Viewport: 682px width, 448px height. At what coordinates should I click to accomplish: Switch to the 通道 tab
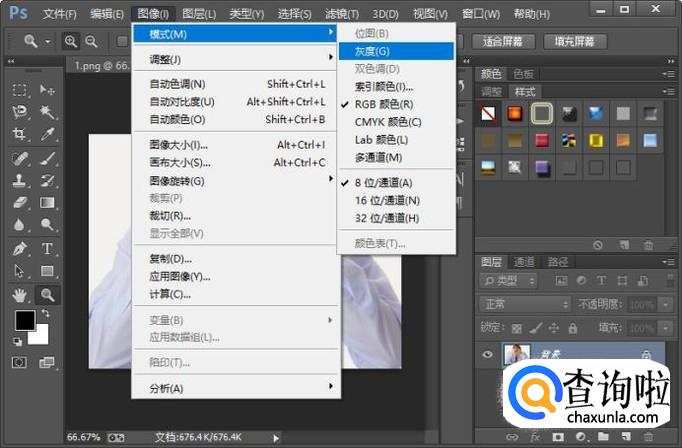[x=525, y=260]
